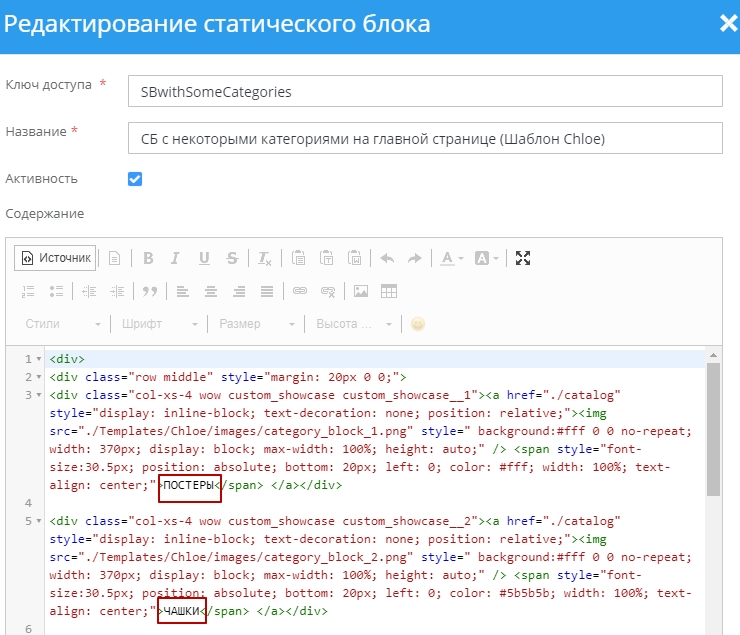
Task: Toggle the Активность checkbox
Action: [x=135, y=179]
